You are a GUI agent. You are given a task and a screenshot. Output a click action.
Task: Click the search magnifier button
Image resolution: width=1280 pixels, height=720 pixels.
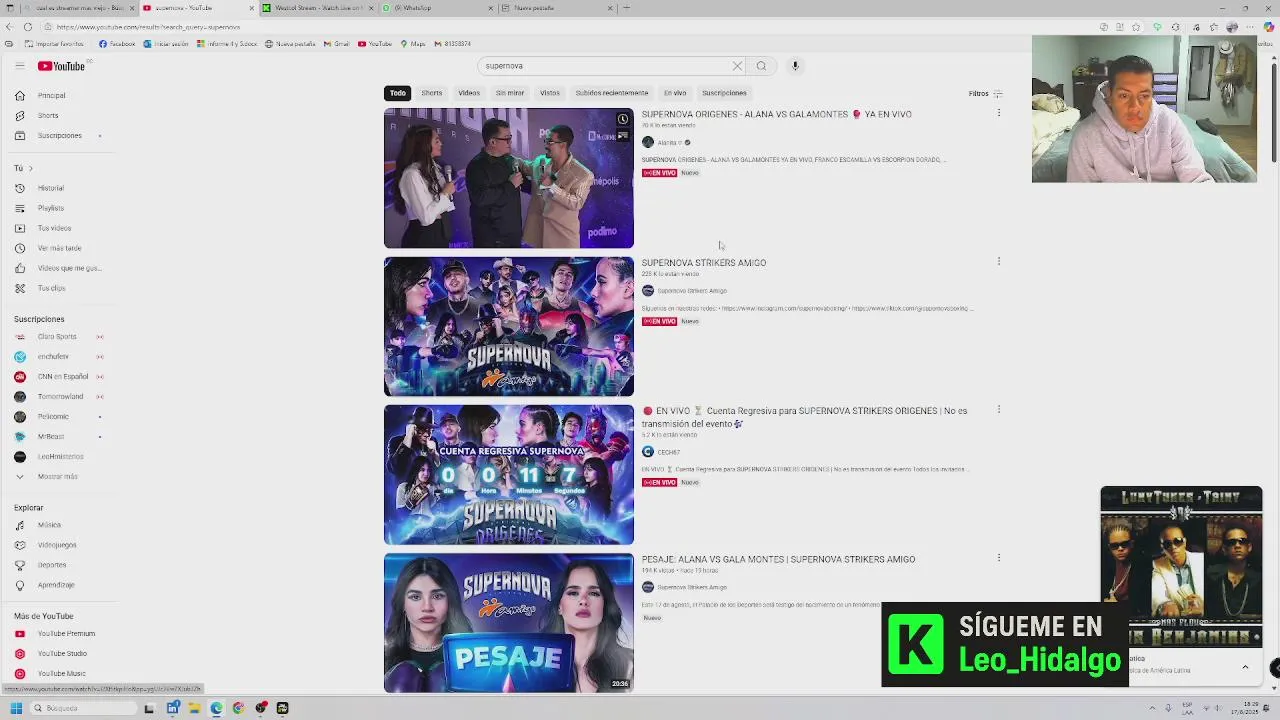(x=761, y=66)
